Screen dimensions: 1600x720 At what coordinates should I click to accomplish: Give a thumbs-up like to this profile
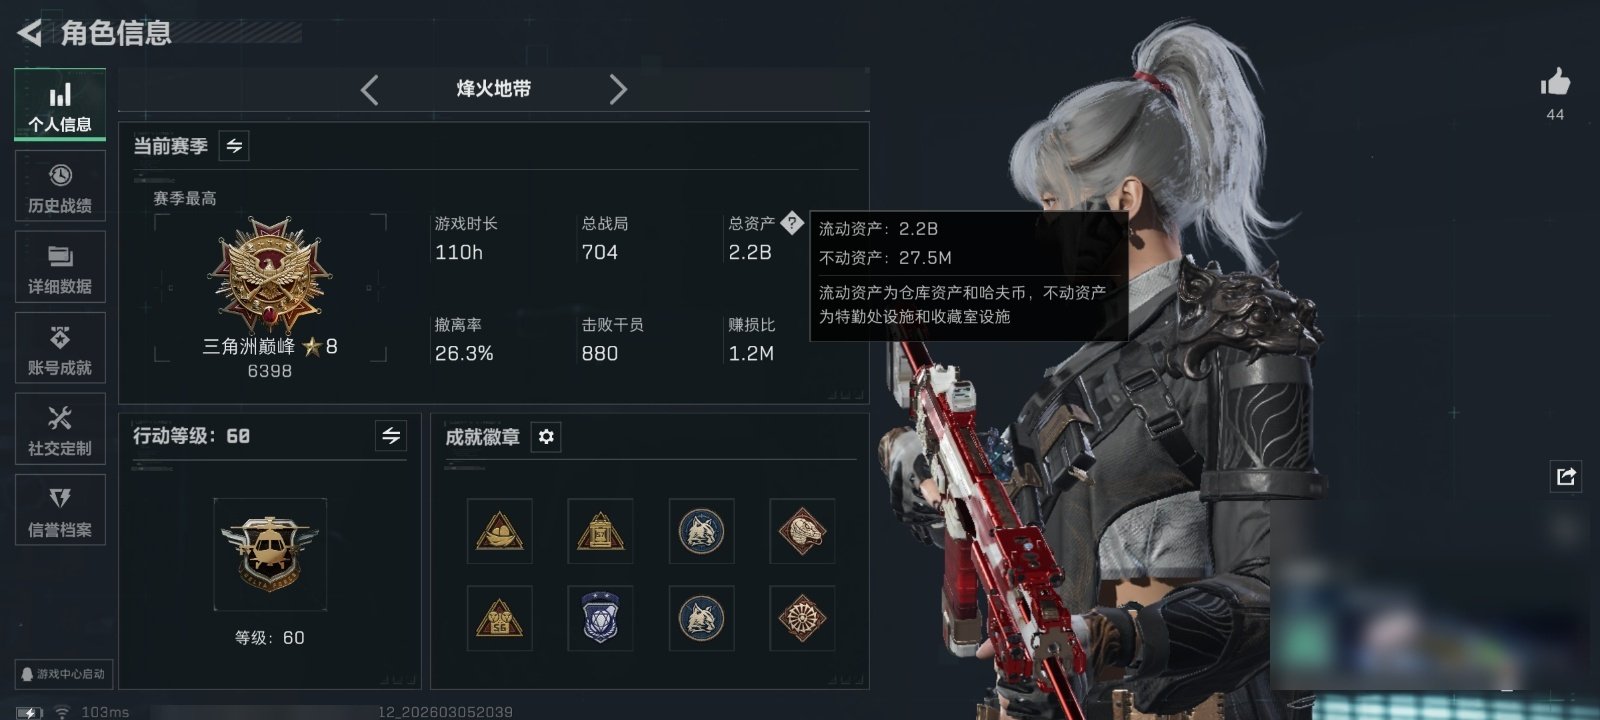[x=1555, y=83]
